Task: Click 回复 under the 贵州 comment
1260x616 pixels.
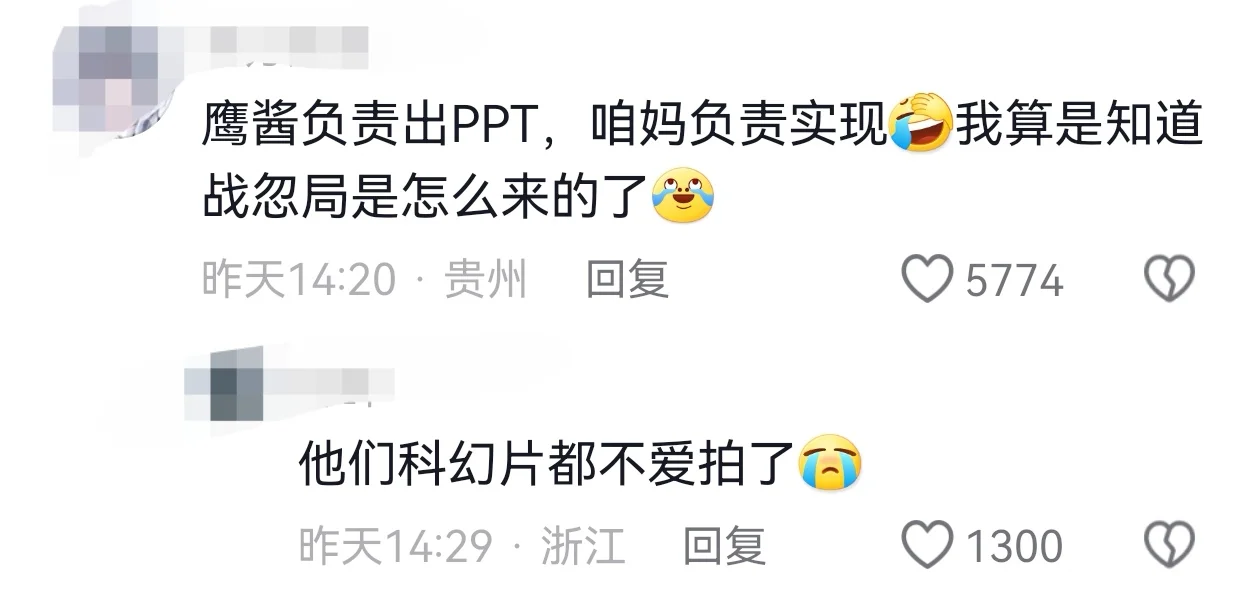Action: (627, 280)
